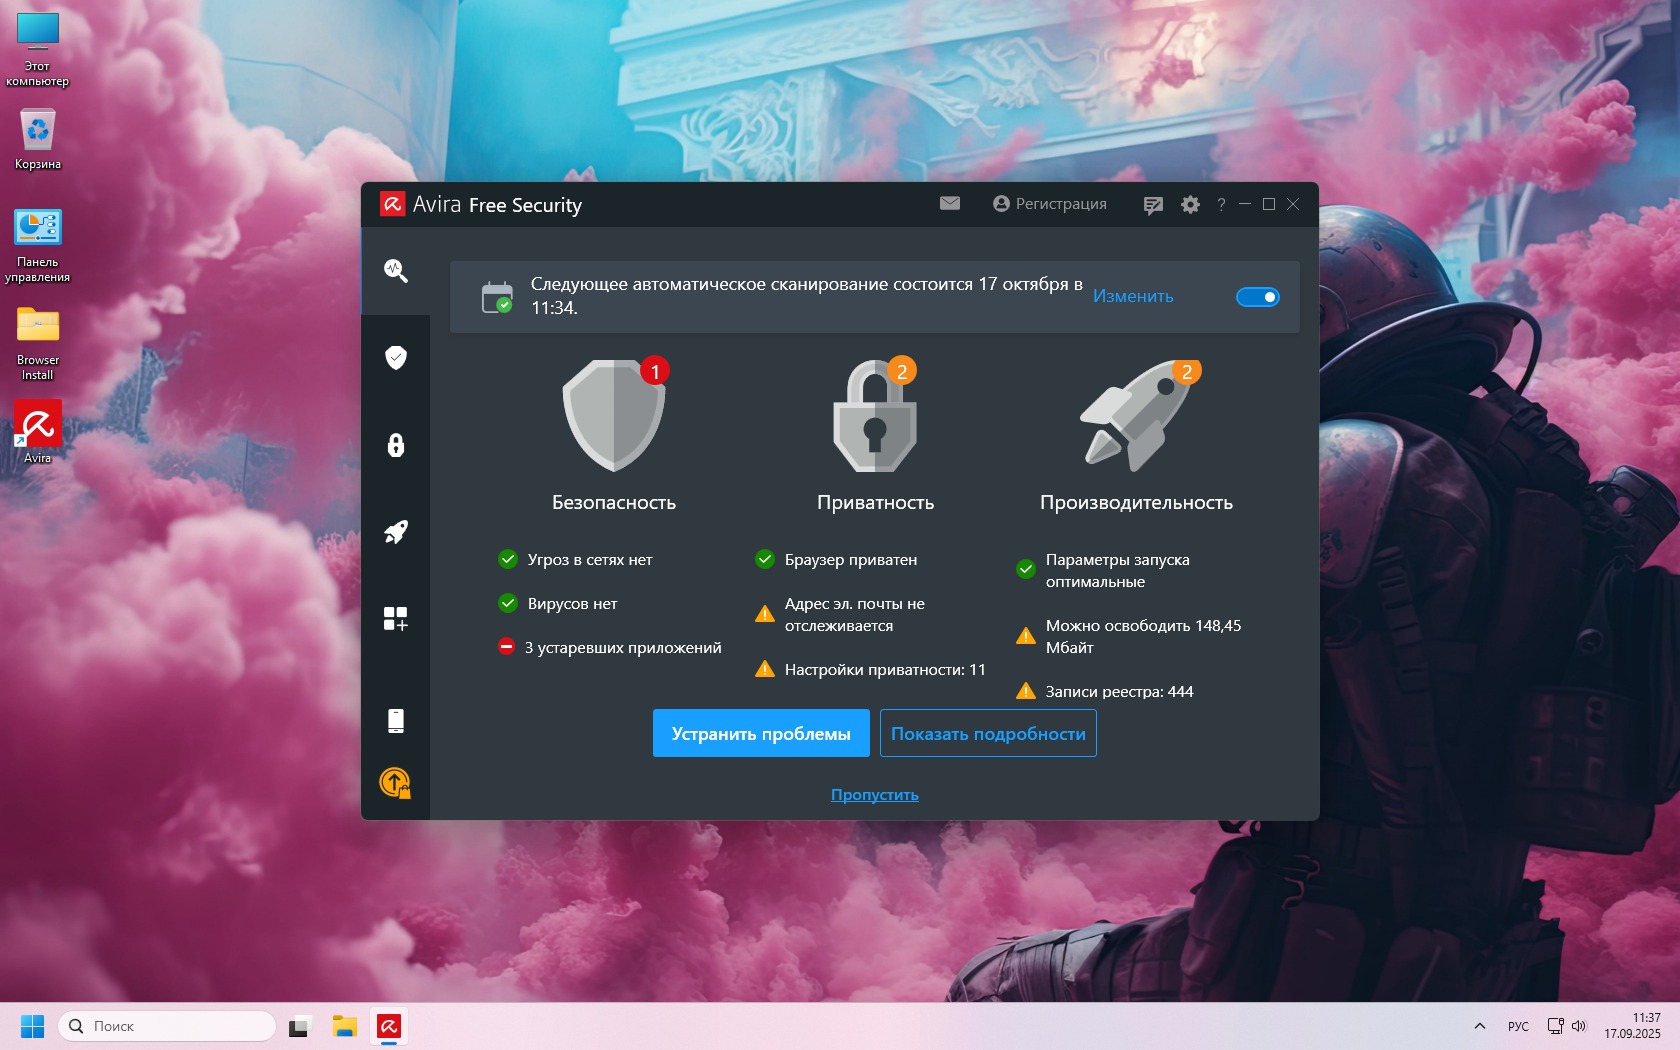1680x1050 pixels.
Task: Select the Recycle Bin desktop icon
Action: pyautogui.click(x=38, y=139)
